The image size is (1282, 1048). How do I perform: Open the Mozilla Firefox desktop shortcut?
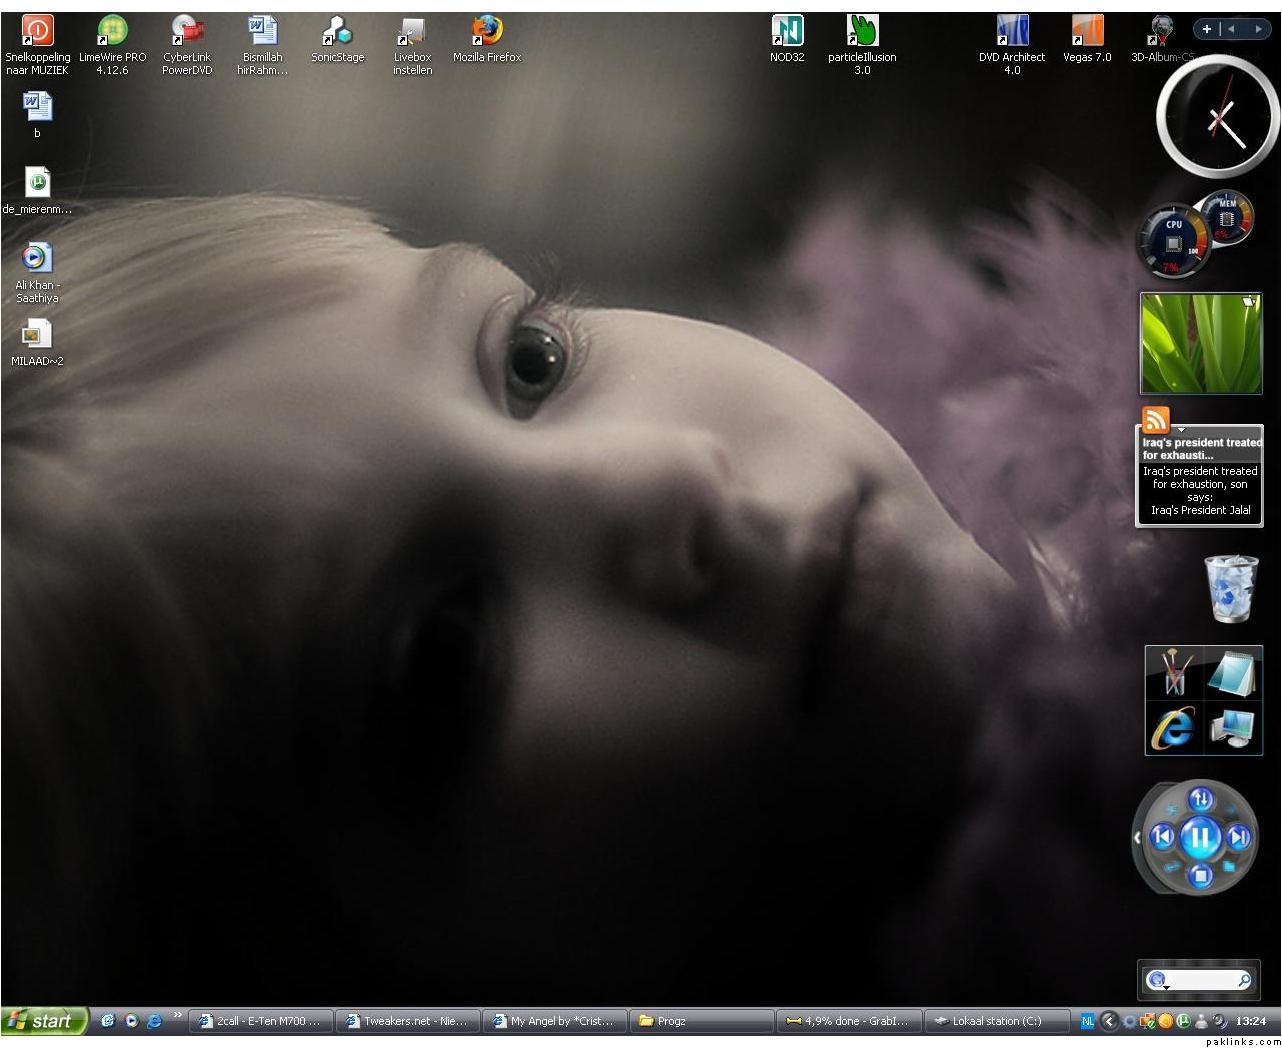[487, 32]
